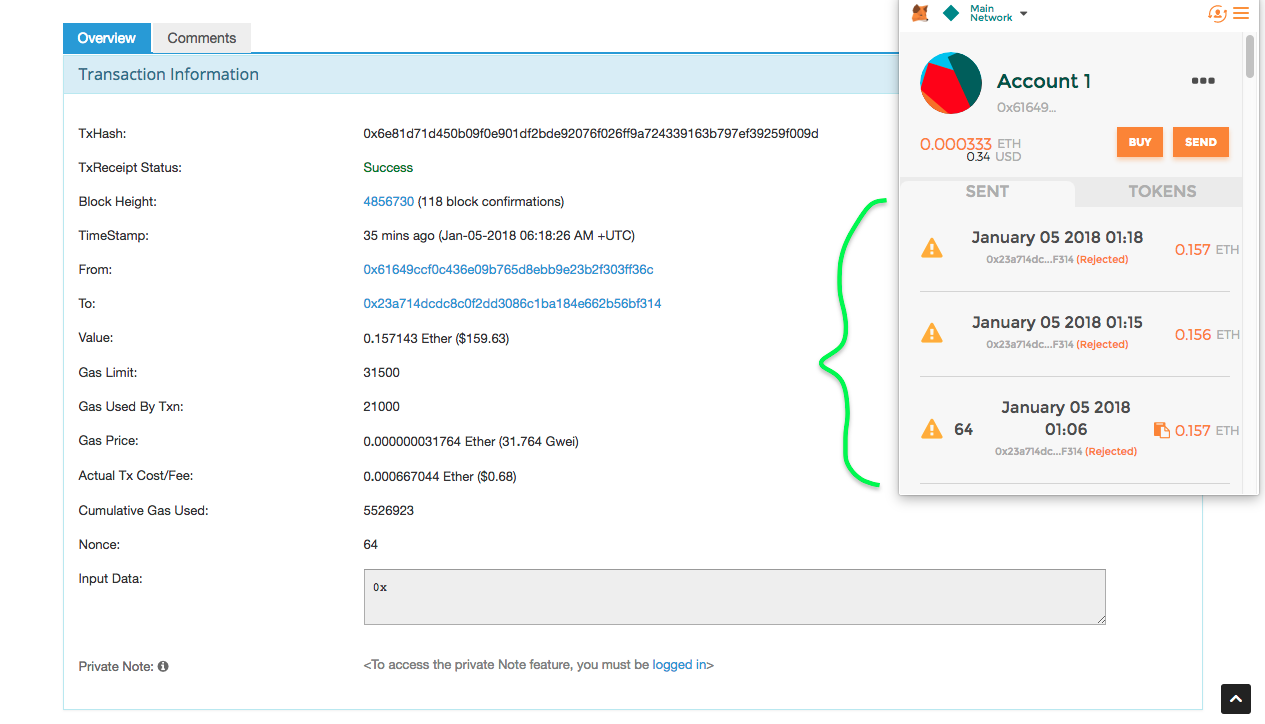Open account options via the three-dot icon
The image size is (1265, 724).
point(1202,80)
